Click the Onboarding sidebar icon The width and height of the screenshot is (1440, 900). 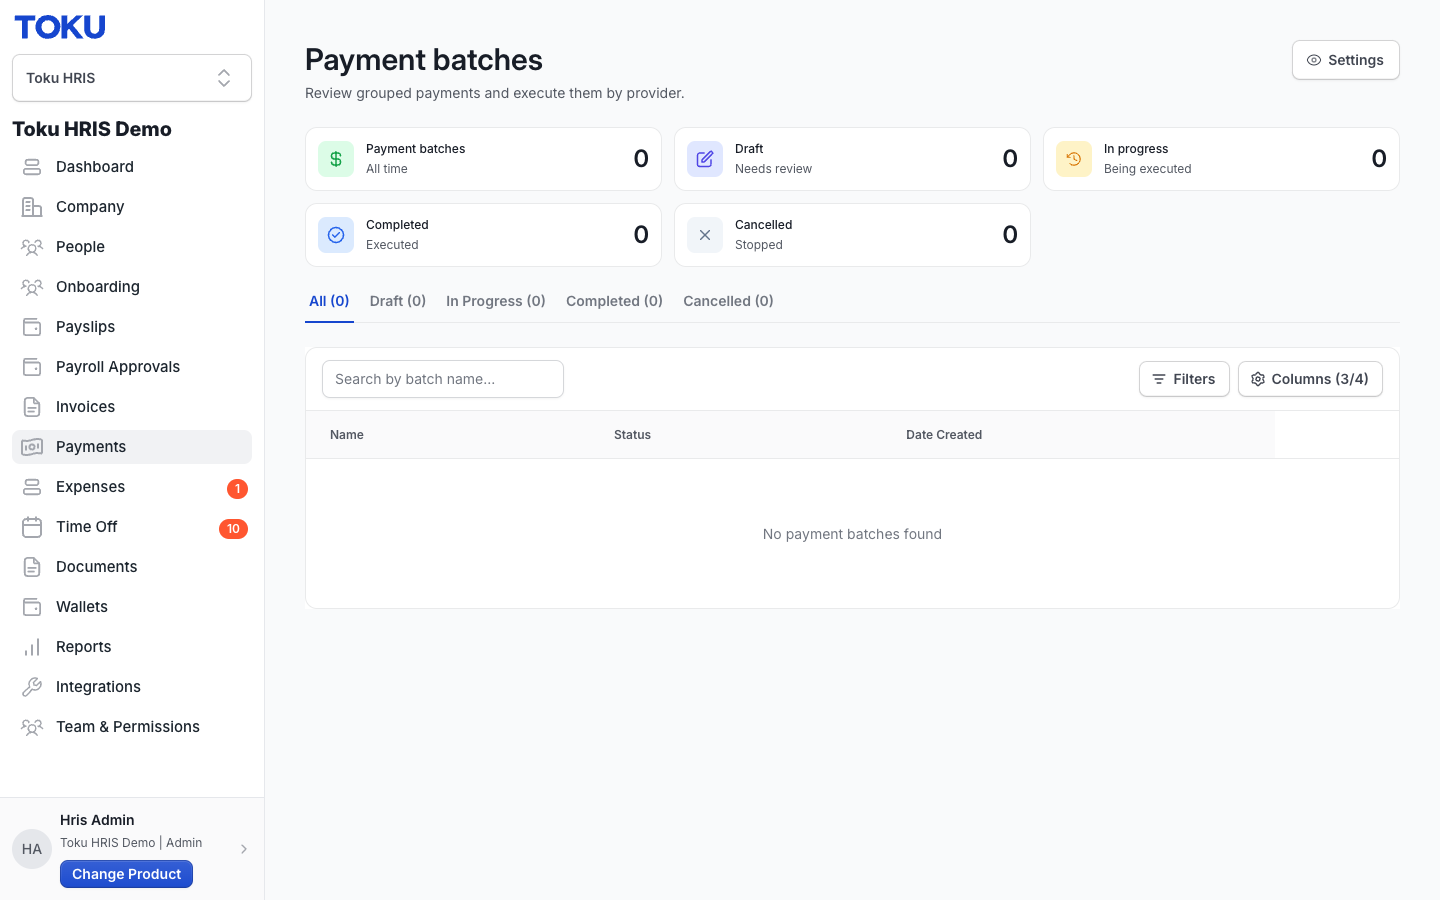click(x=32, y=287)
